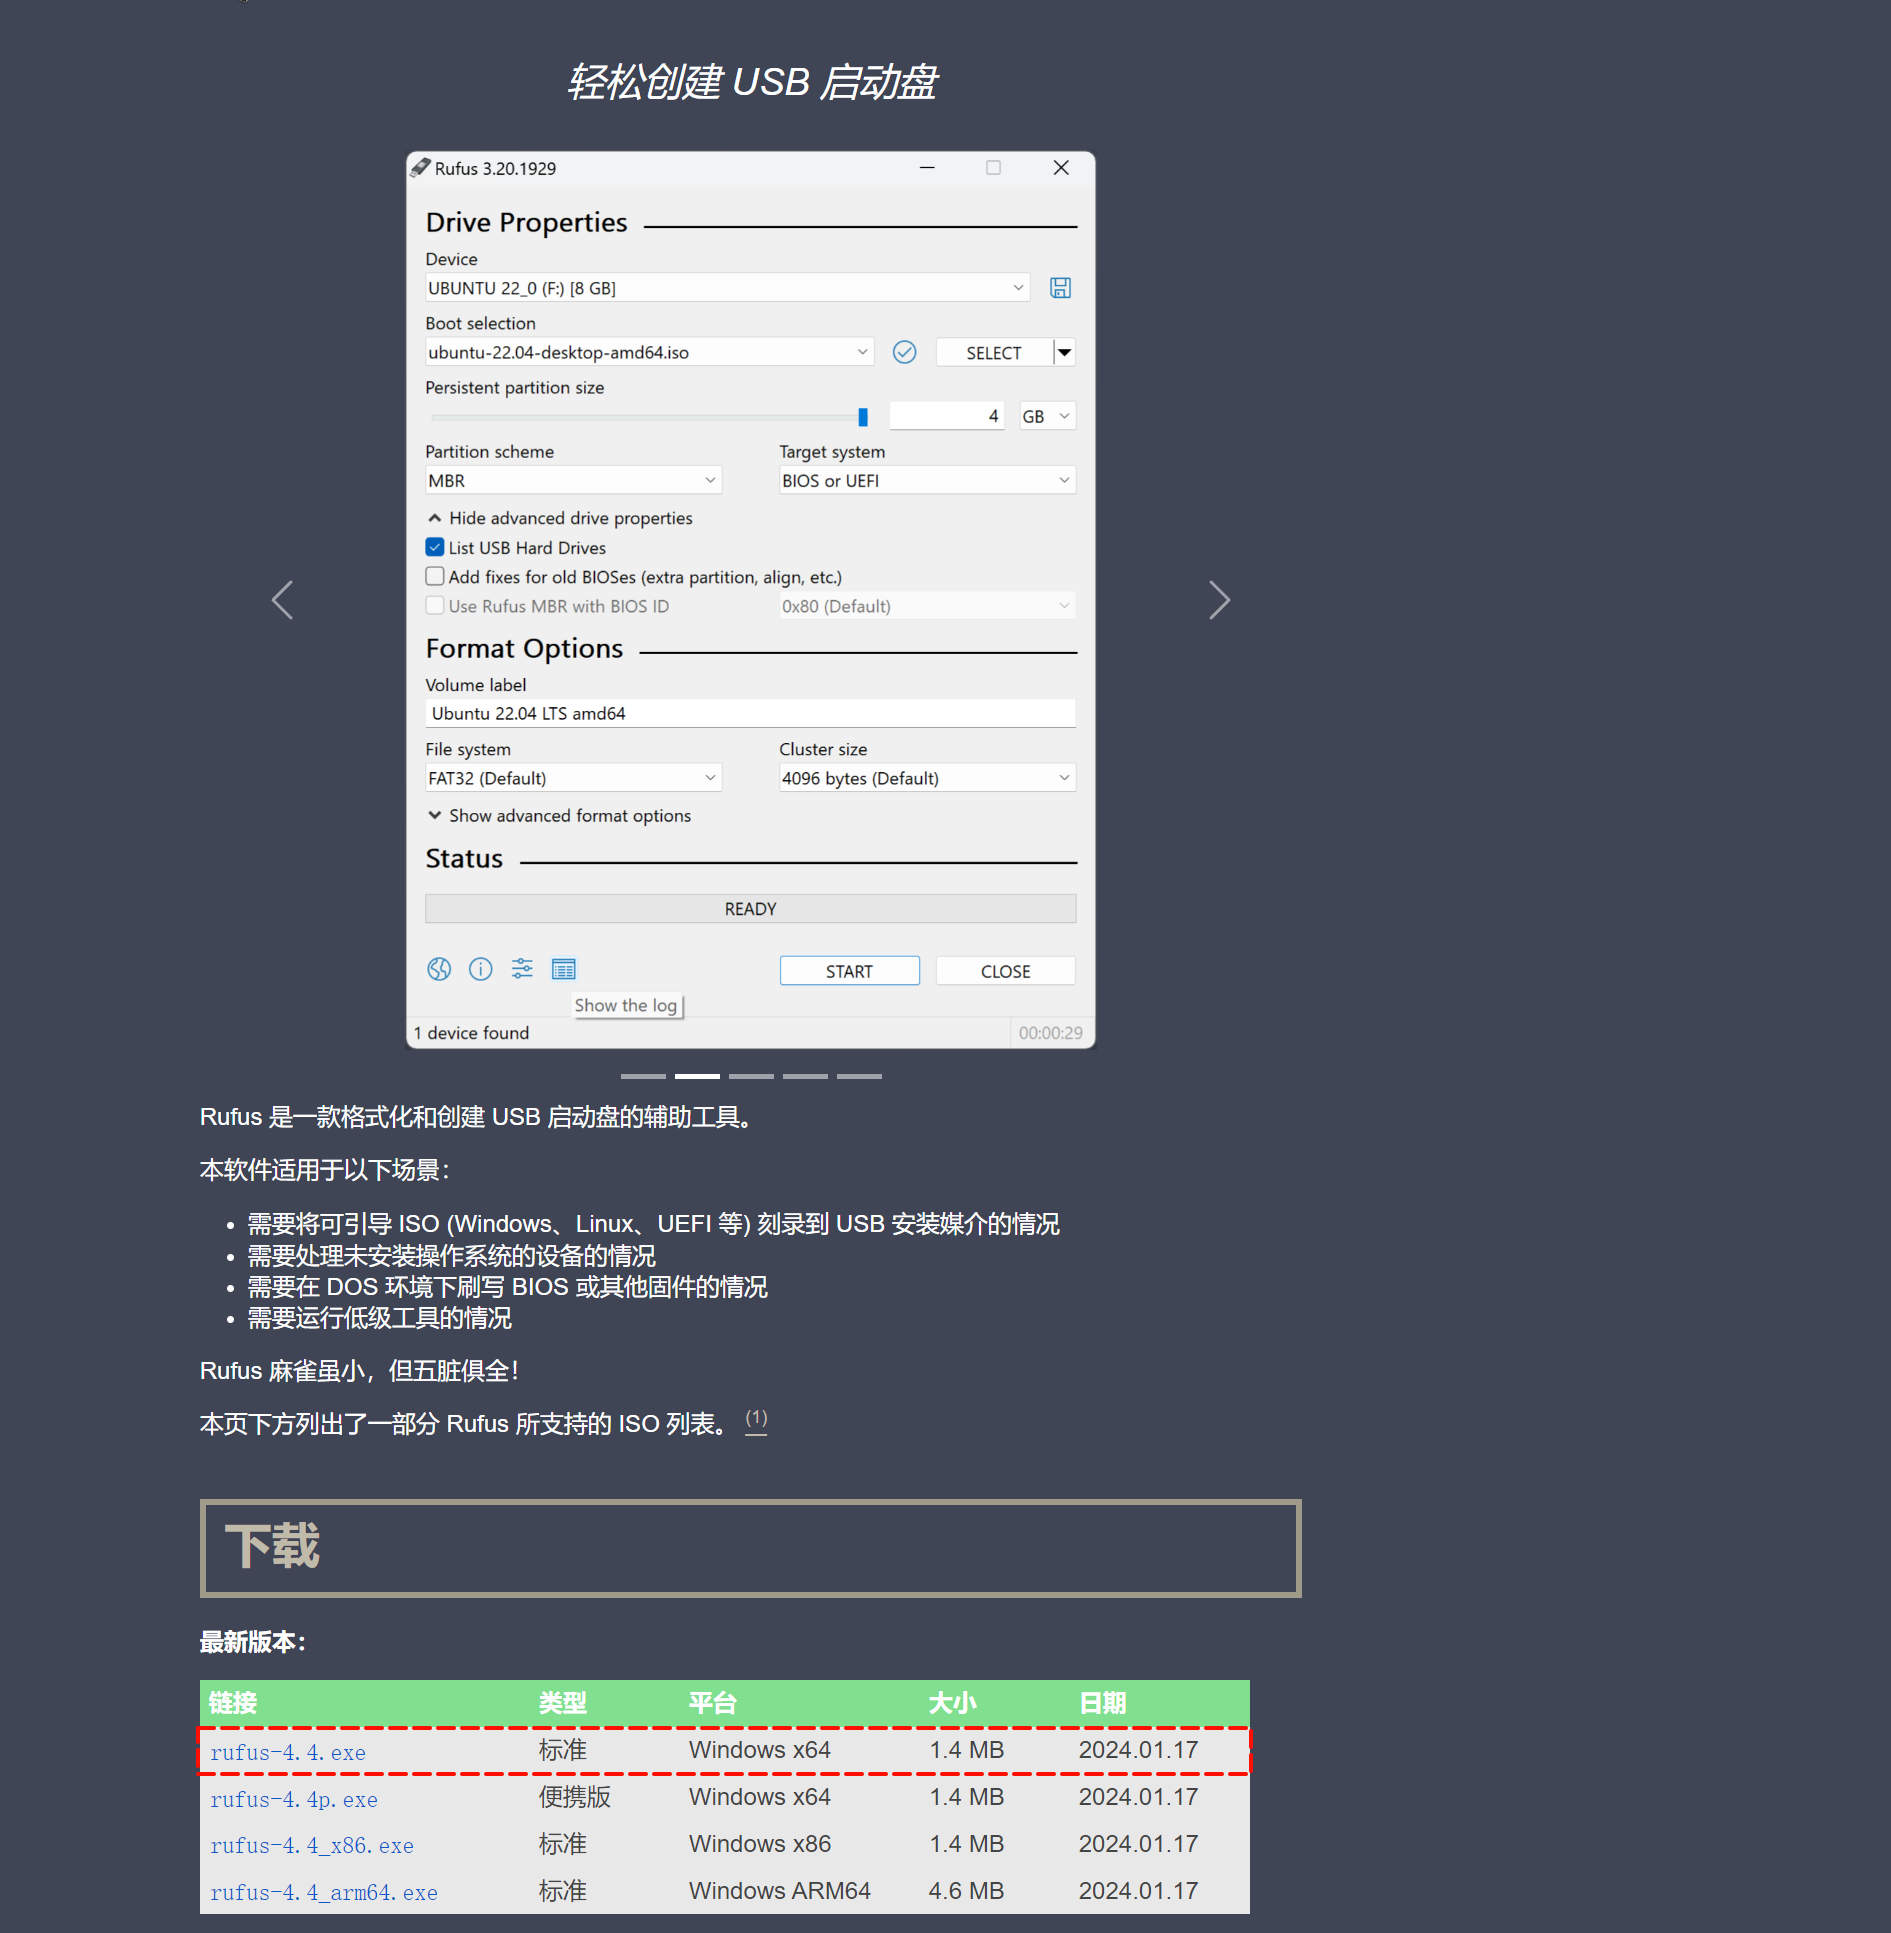This screenshot has width=1891, height=1933.
Task: Open the Partition scheme MBR dropdown
Action: [x=573, y=480]
